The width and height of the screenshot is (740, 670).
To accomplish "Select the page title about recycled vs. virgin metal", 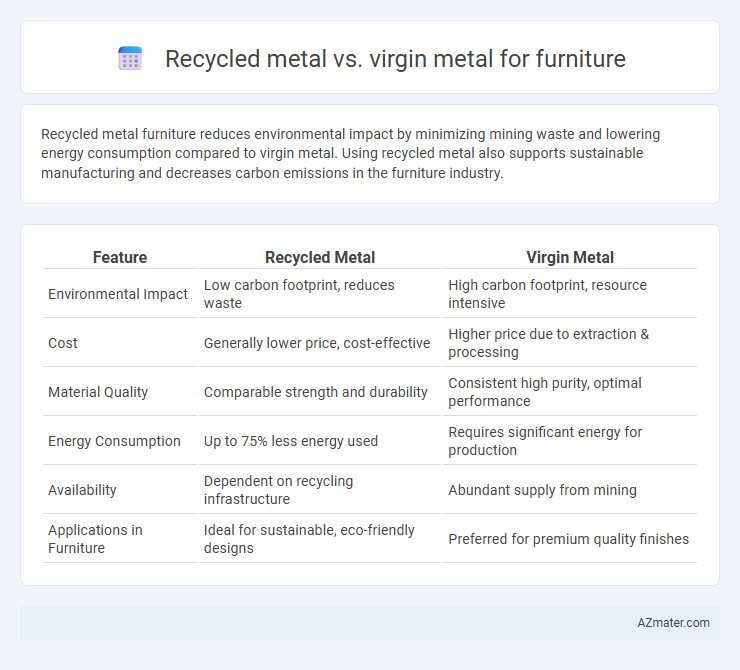I will click(395, 59).
